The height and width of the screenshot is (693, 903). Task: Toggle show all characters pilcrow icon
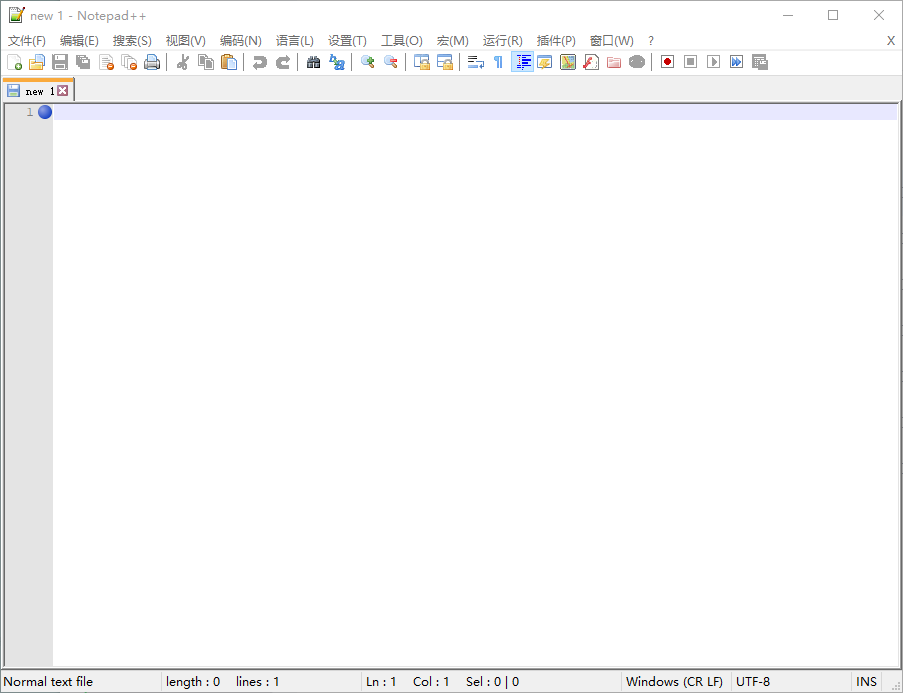point(499,62)
